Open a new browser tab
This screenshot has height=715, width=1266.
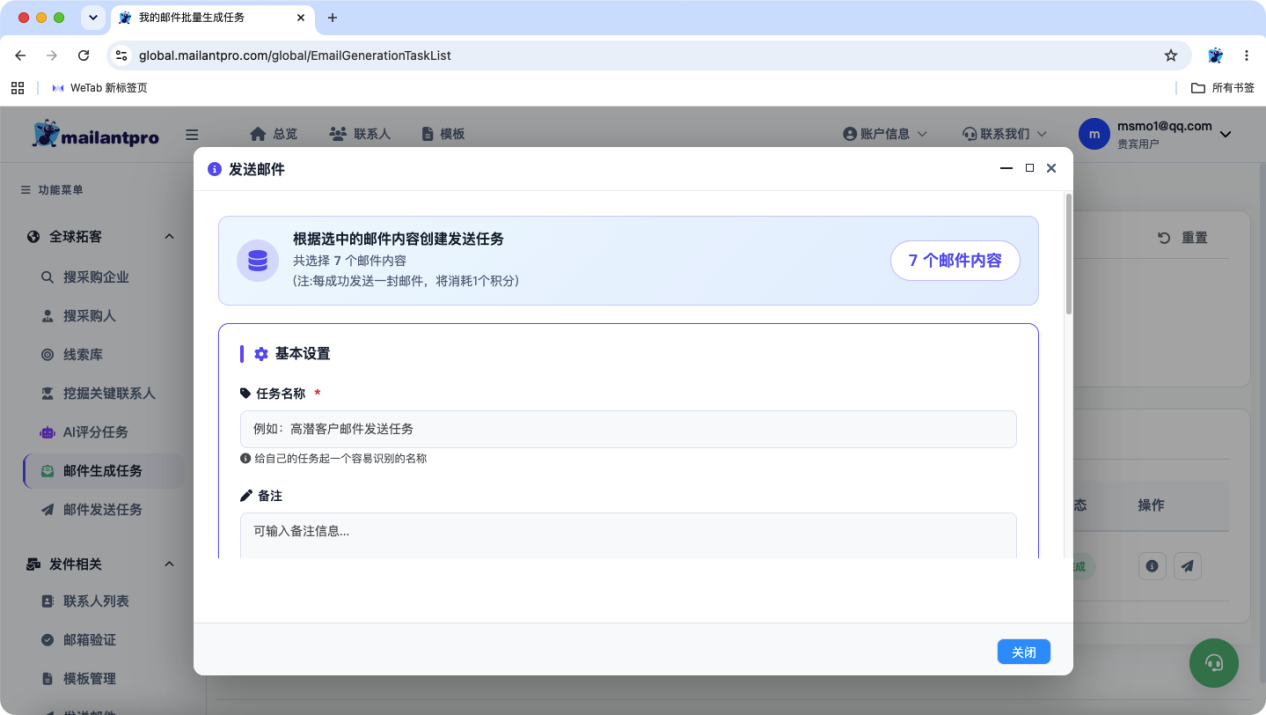[333, 18]
